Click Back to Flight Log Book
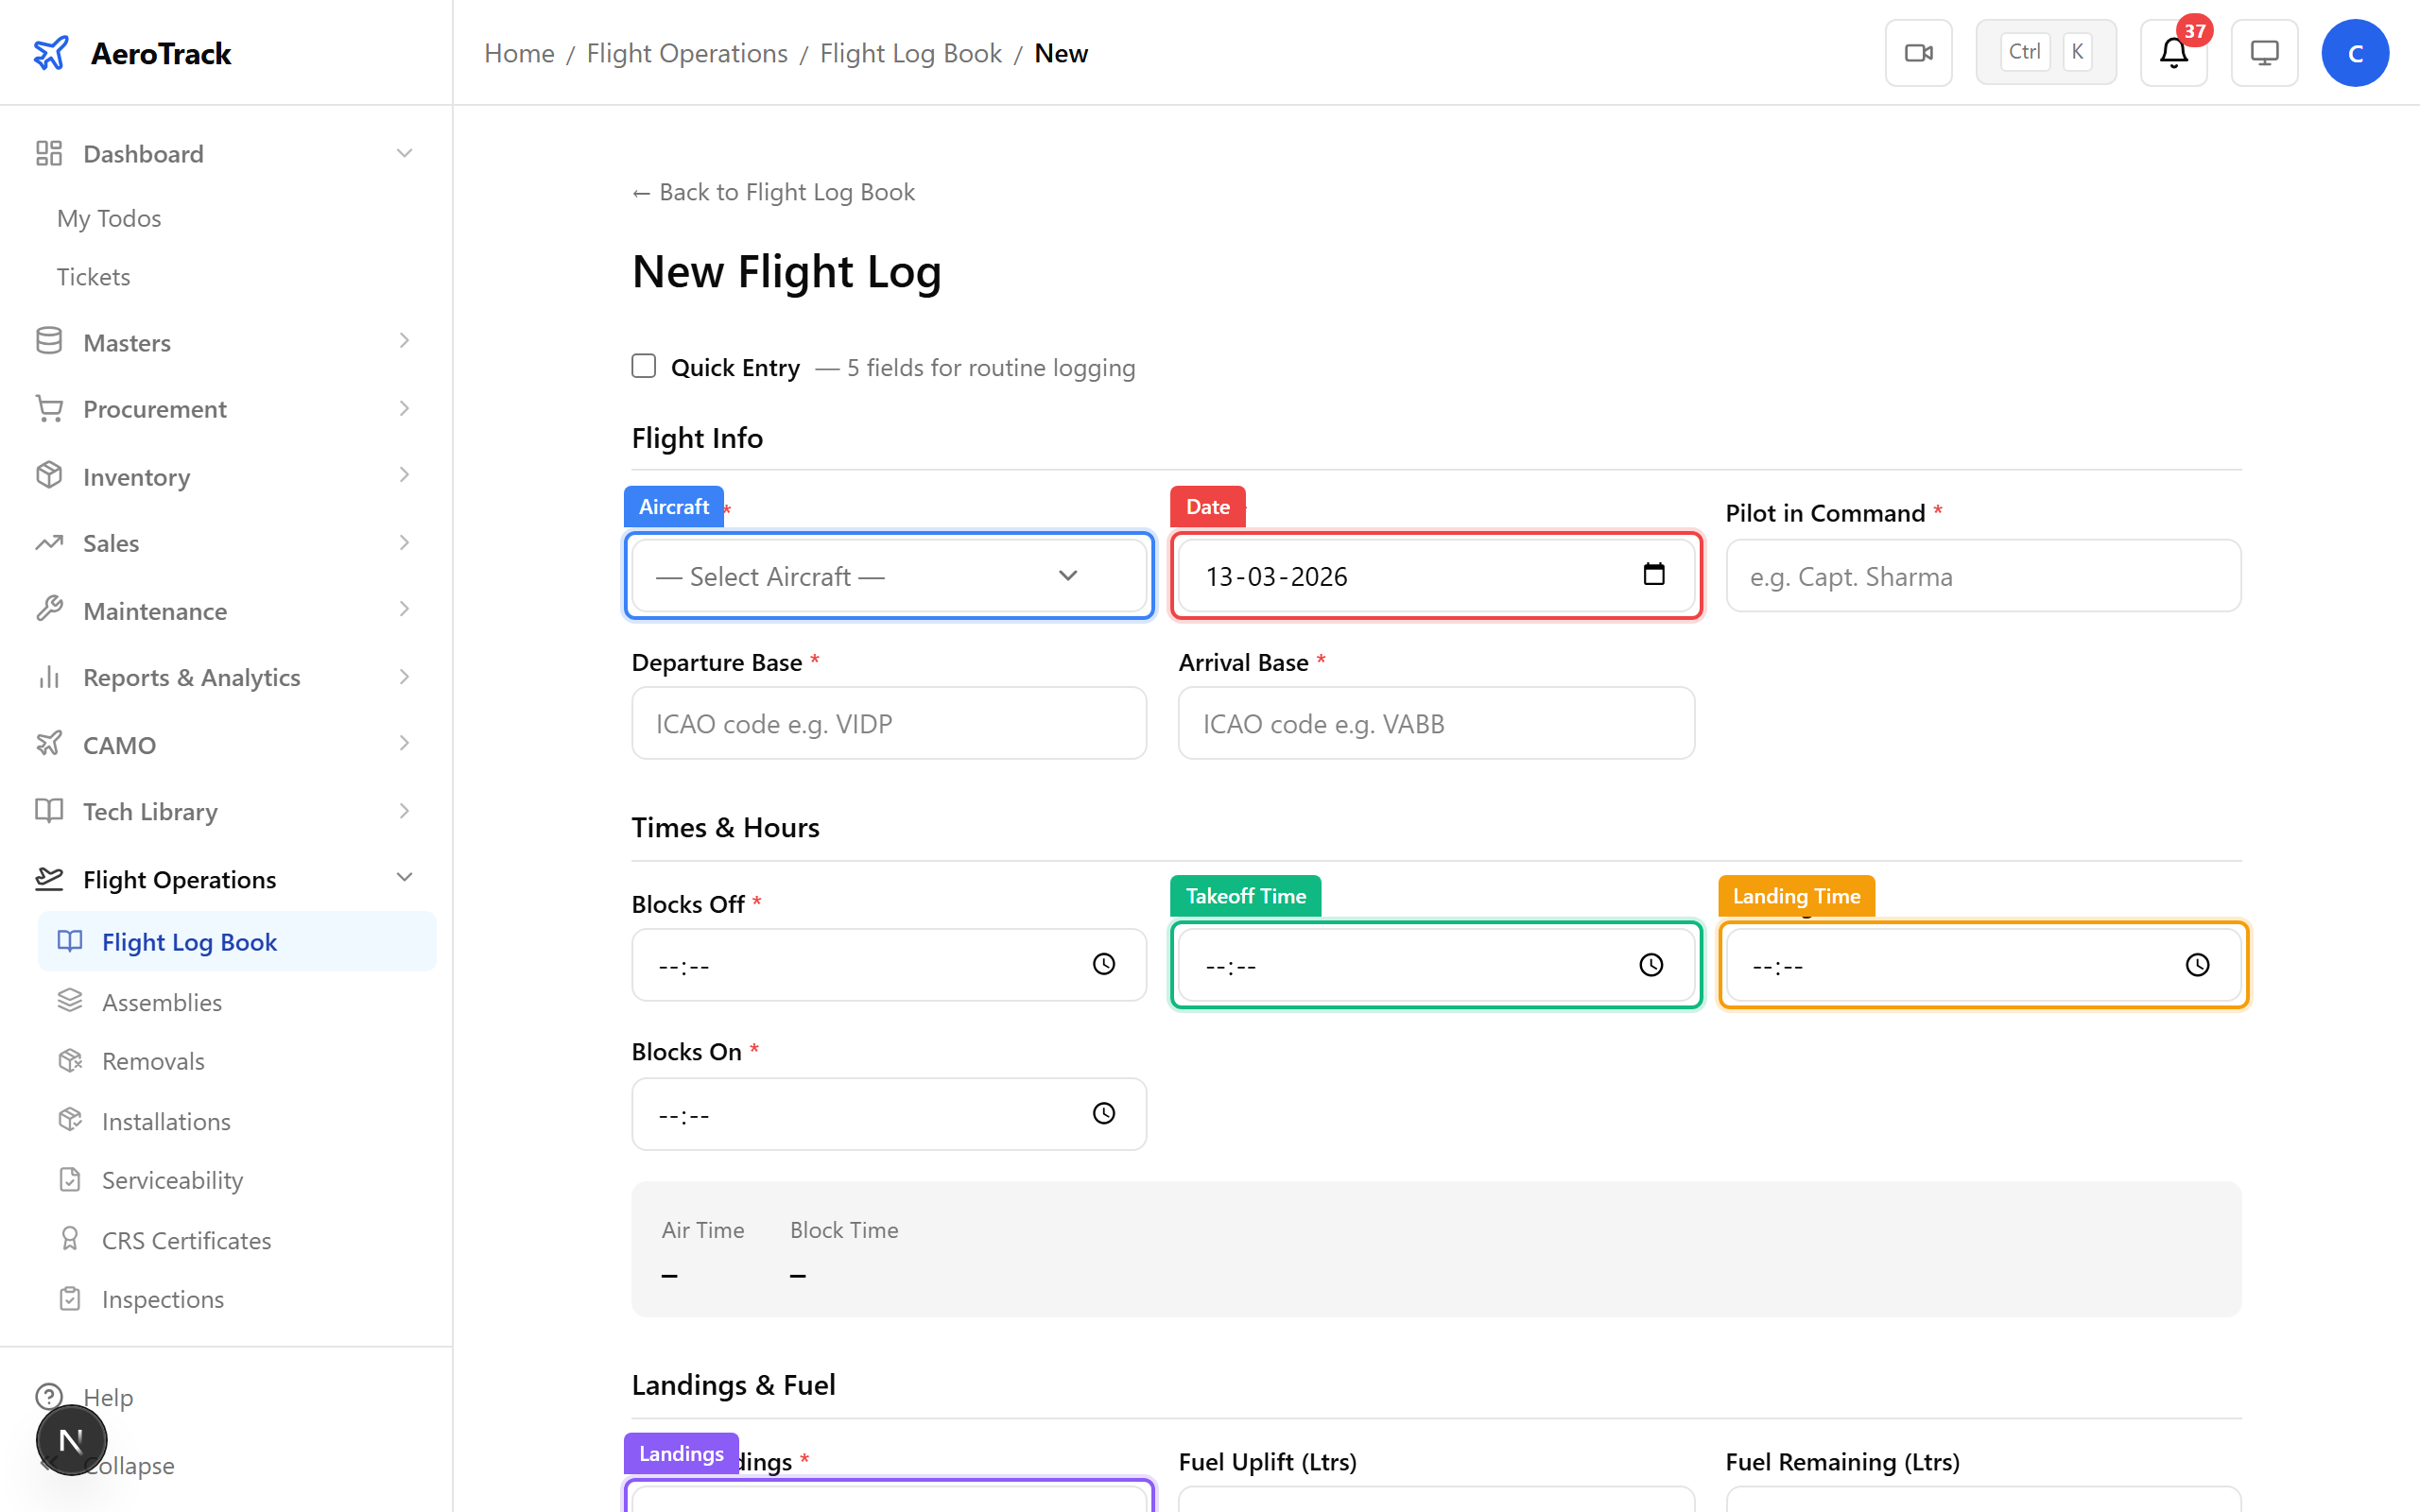This screenshot has height=1512, width=2420. pos(772,191)
